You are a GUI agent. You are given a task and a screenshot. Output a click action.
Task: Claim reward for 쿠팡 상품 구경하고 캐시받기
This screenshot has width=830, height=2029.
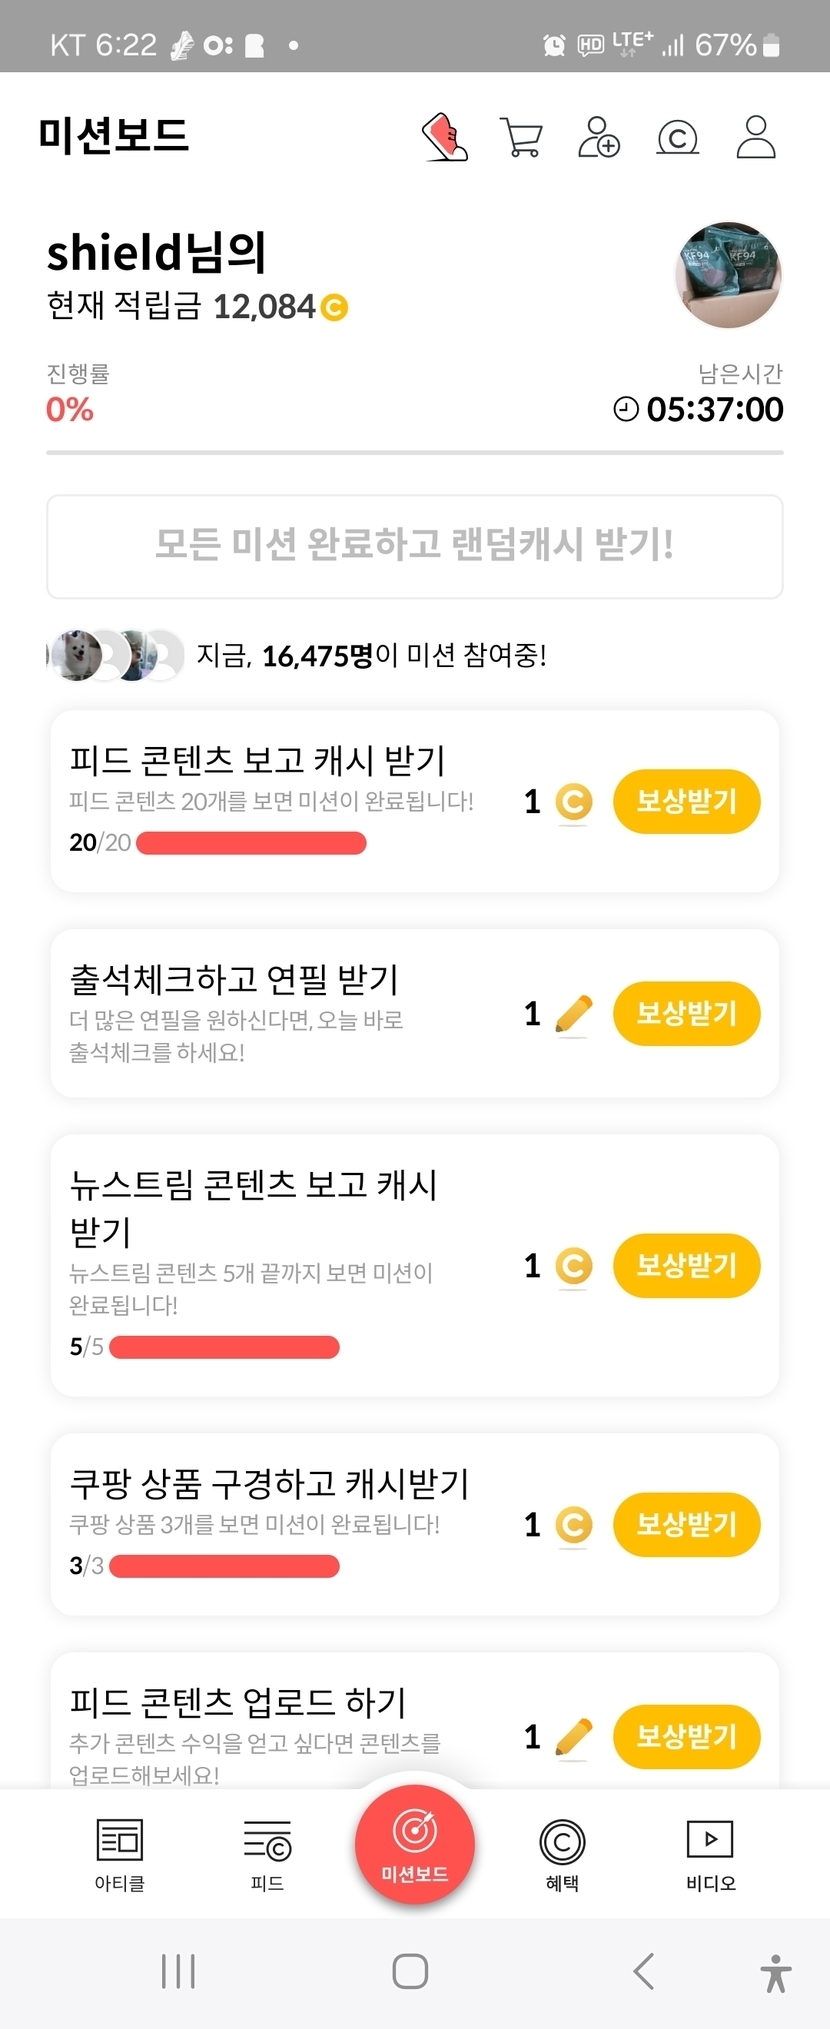click(x=686, y=1524)
